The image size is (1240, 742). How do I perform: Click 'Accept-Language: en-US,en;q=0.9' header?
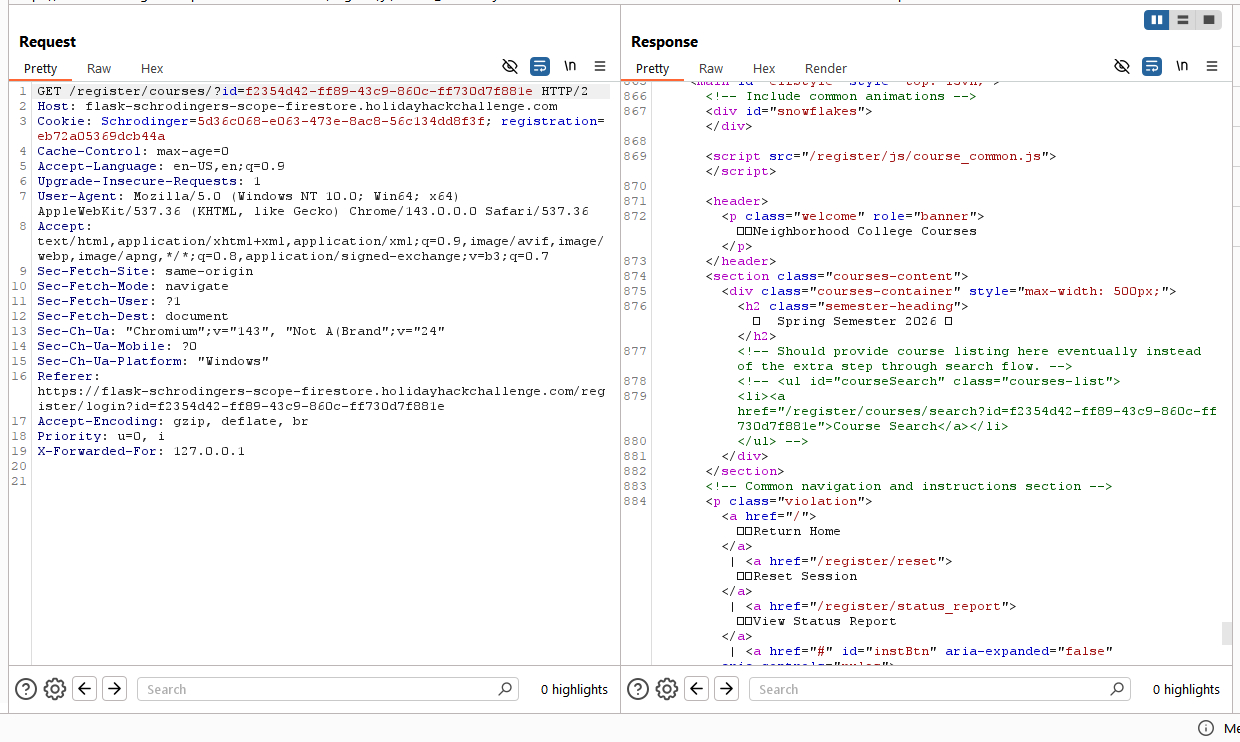[161, 166]
